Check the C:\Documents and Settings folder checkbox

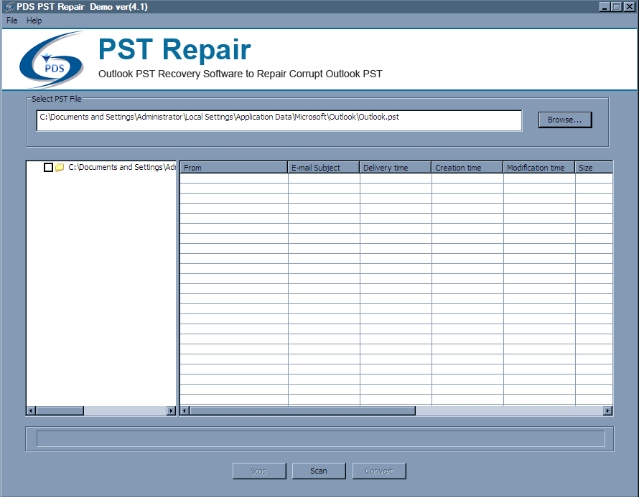coord(48,167)
